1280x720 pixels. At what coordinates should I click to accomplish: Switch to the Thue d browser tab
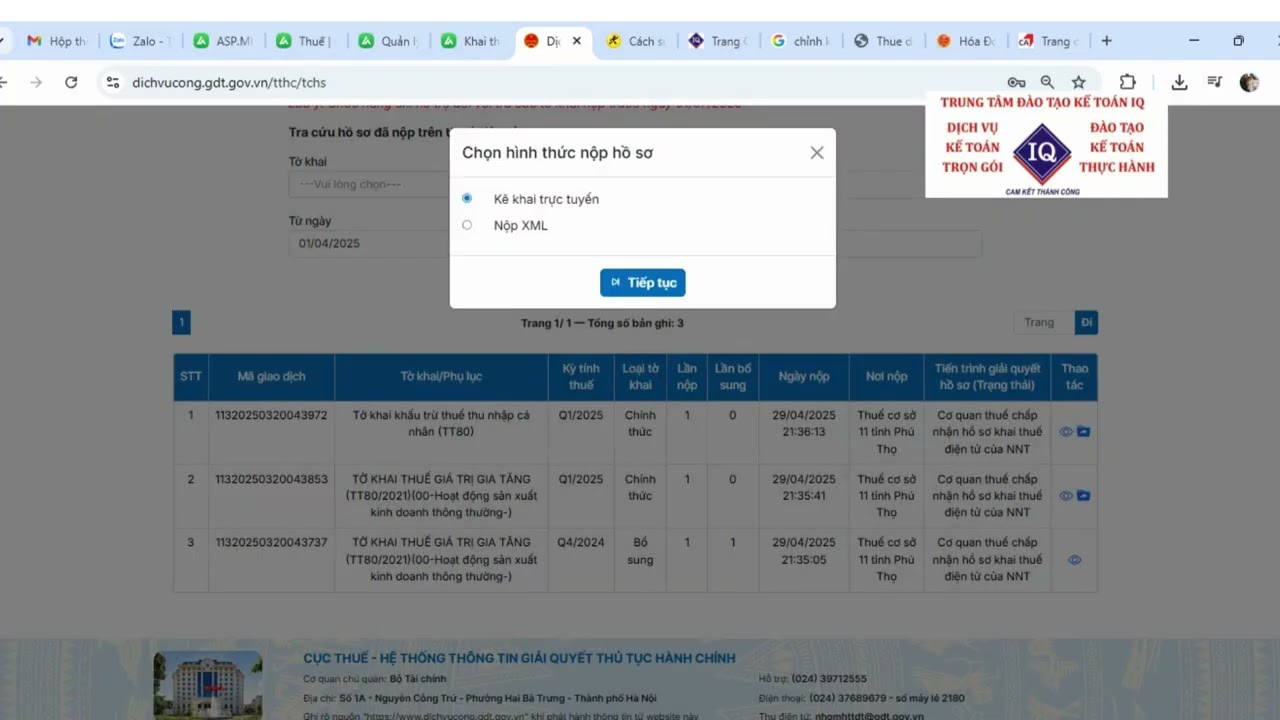point(883,41)
